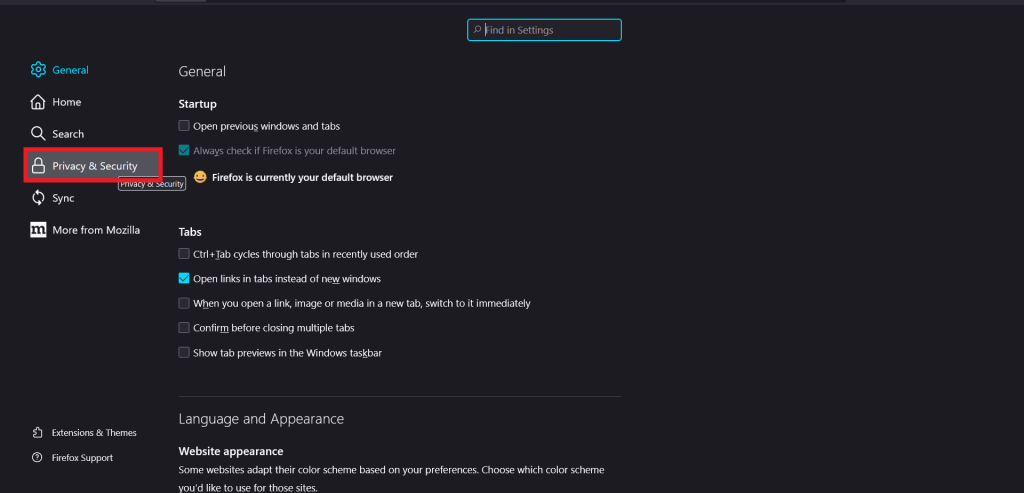The image size is (1024, 493).
Task: Open the Privacy & Security settings category
Action: click(93, 166)
